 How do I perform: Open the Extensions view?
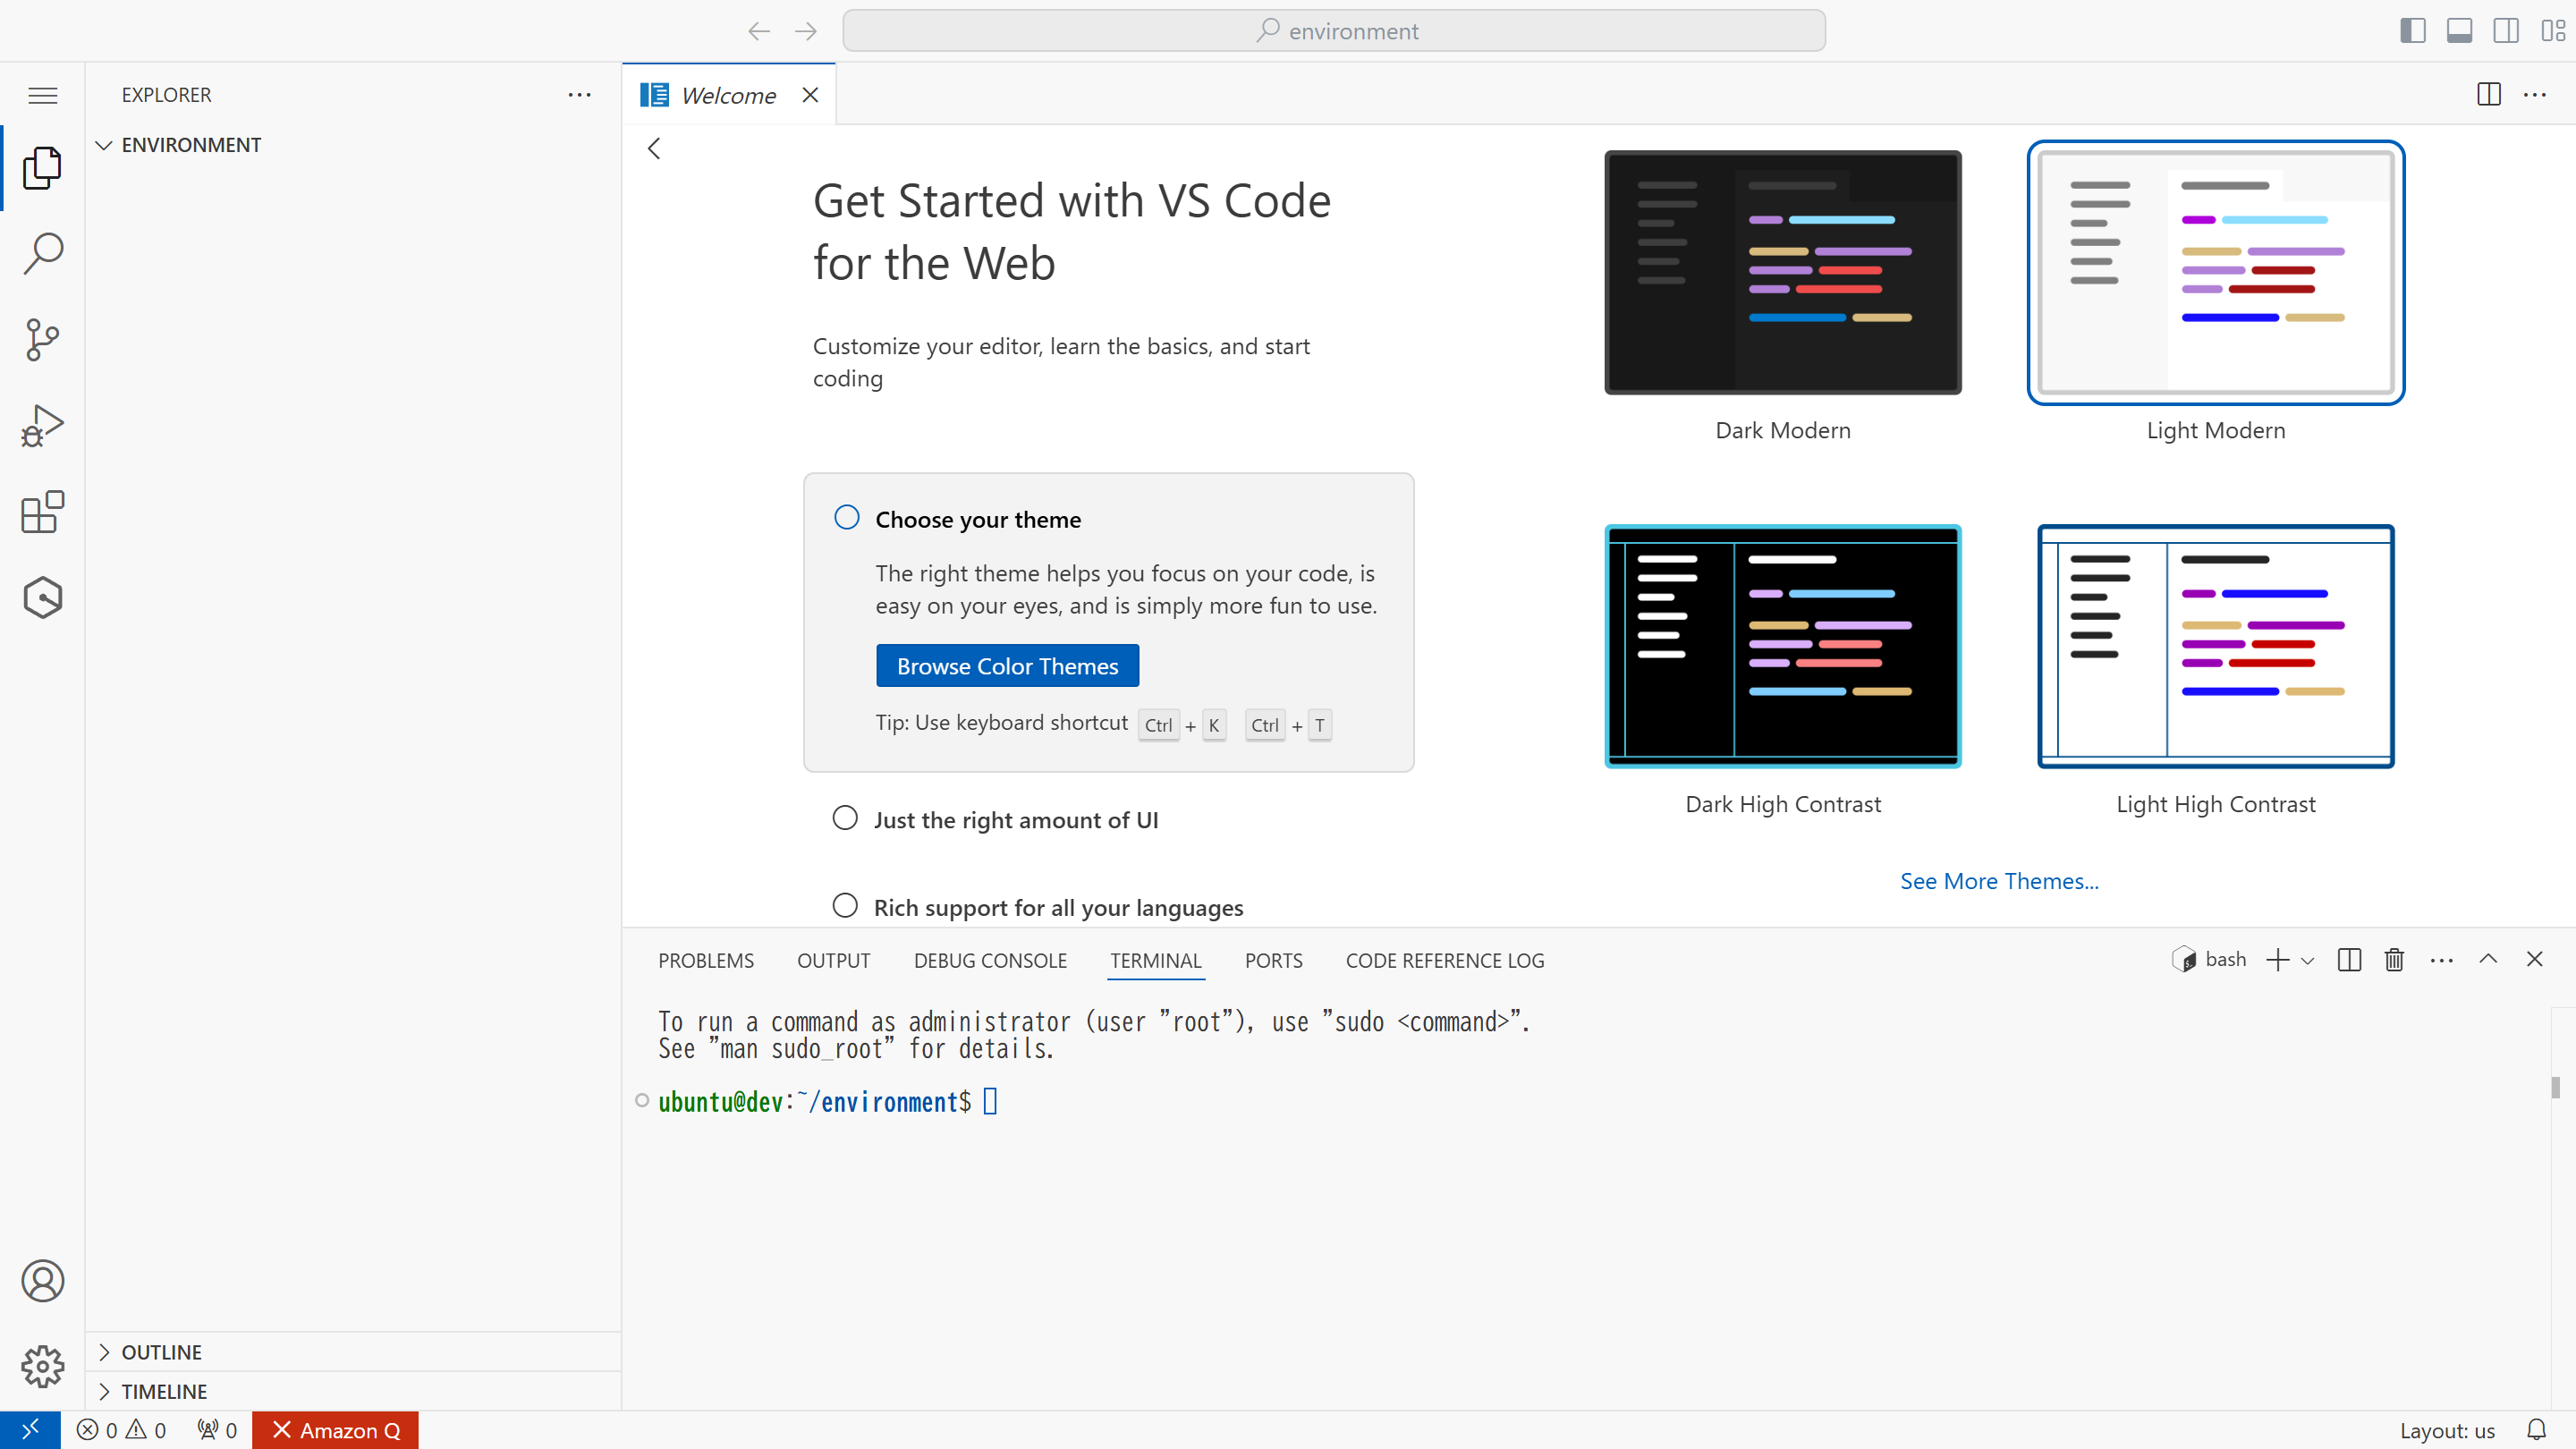point(42,512)
